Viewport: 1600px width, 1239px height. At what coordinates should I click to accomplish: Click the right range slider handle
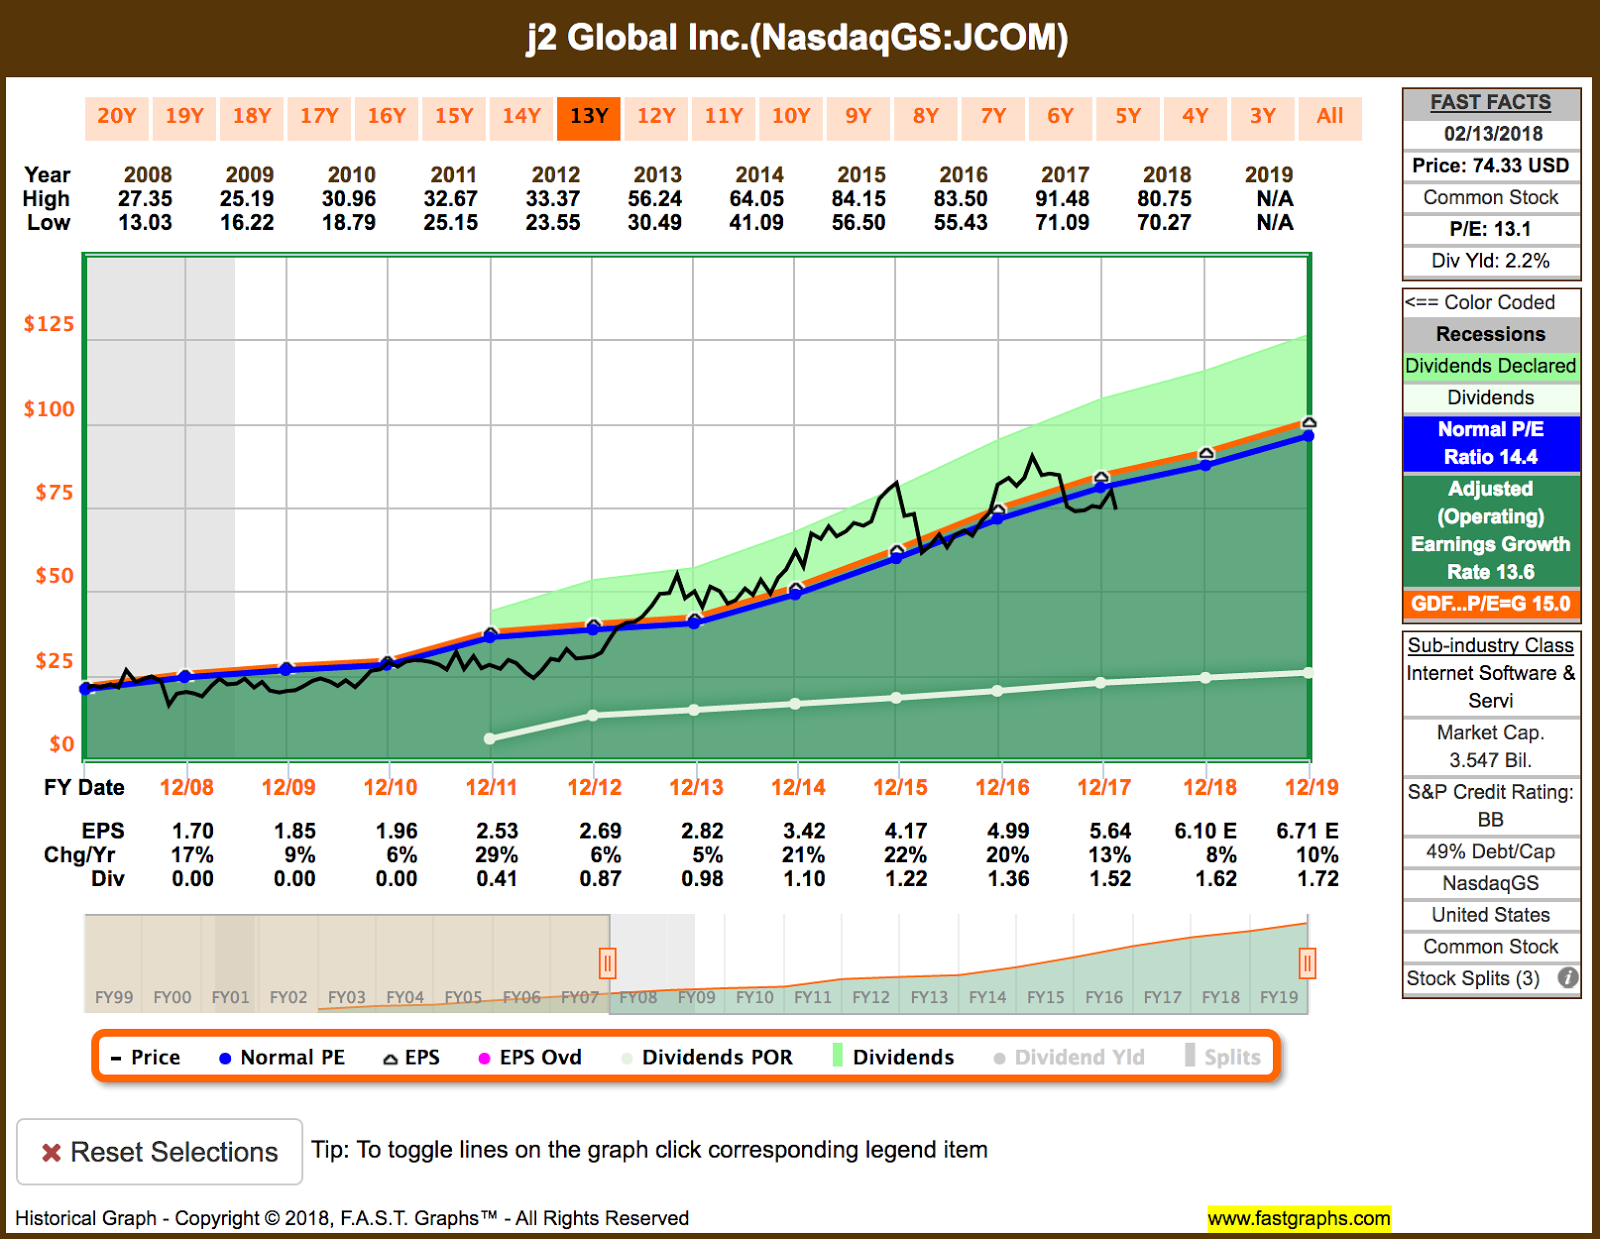pos(1307,963)
